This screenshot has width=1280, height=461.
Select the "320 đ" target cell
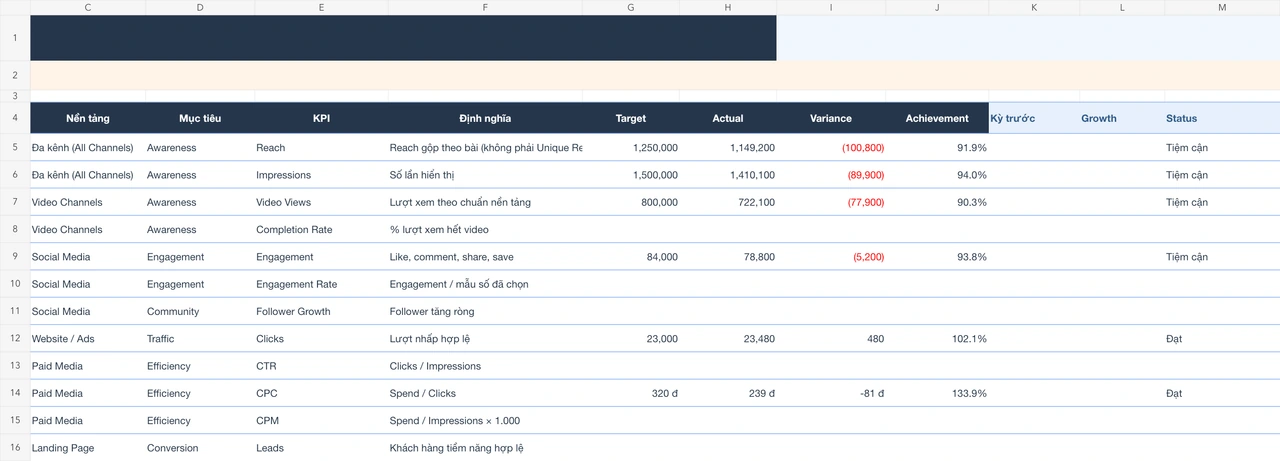(x=631, y=394)
